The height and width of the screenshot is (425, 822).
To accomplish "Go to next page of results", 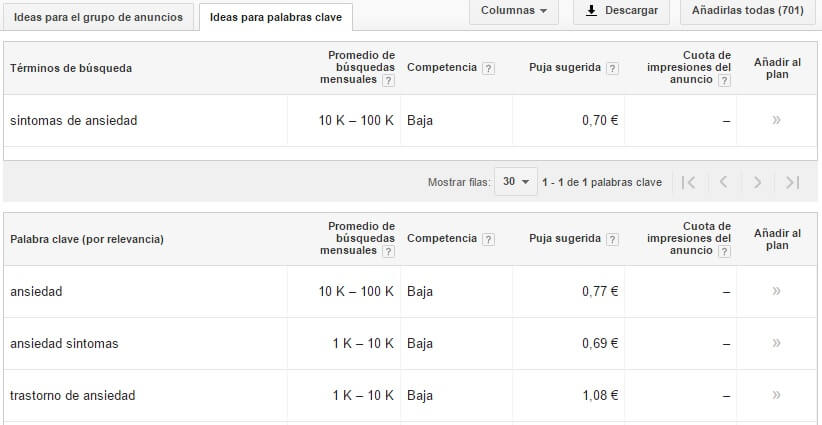I will click(757, 182).
